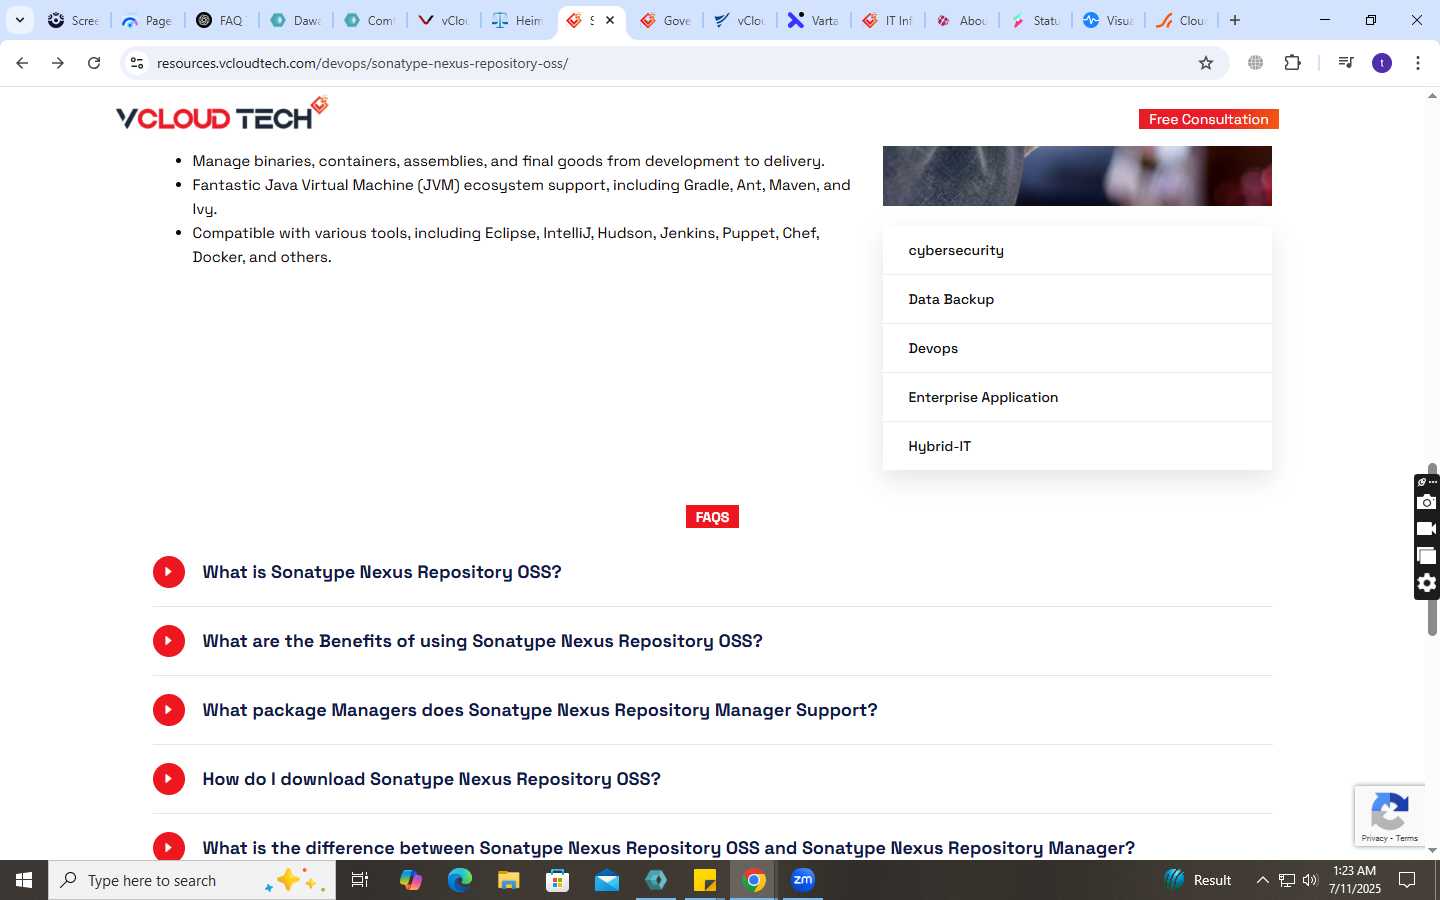The image size is (1440, 900).
Task: Click the Result item in the taskbar
Action: pos(1198,880)
